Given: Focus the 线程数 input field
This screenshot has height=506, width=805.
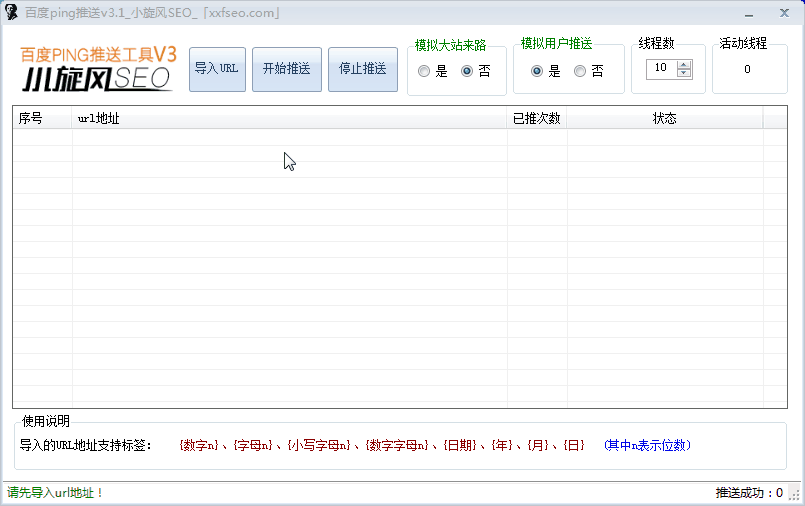Looking at the screenshot, I should [662, 69].
